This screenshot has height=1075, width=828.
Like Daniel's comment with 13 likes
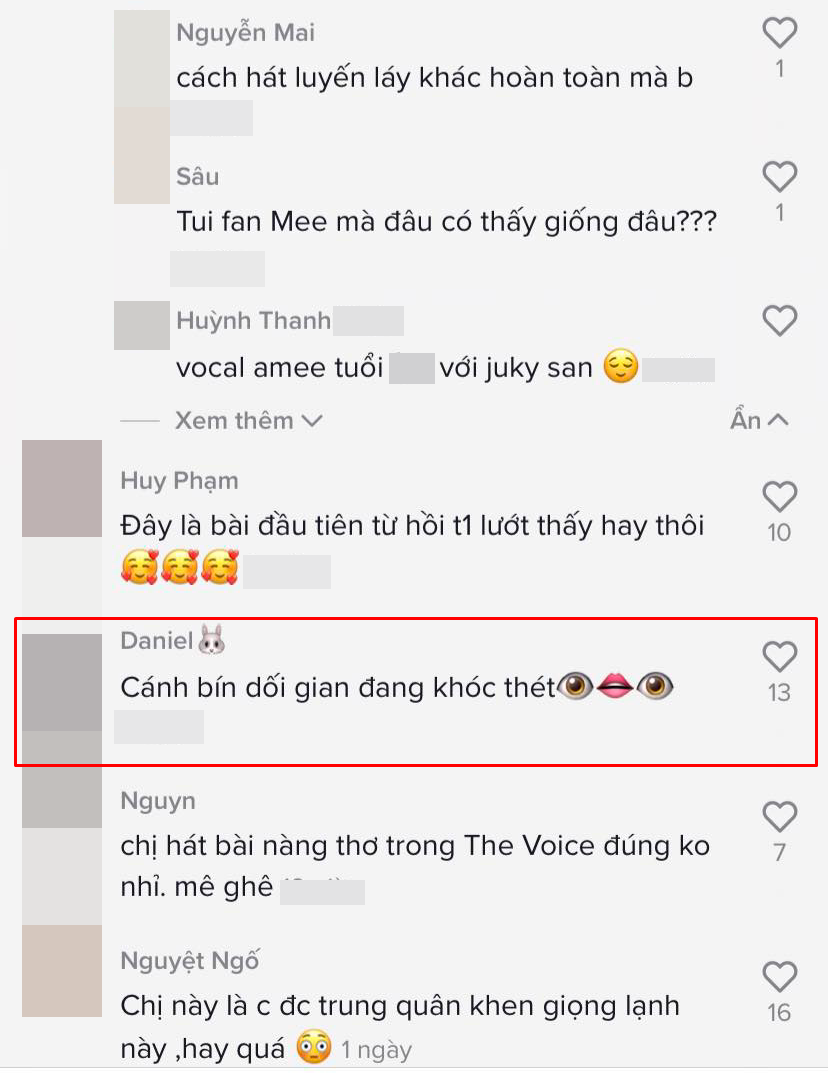[779, 657]
